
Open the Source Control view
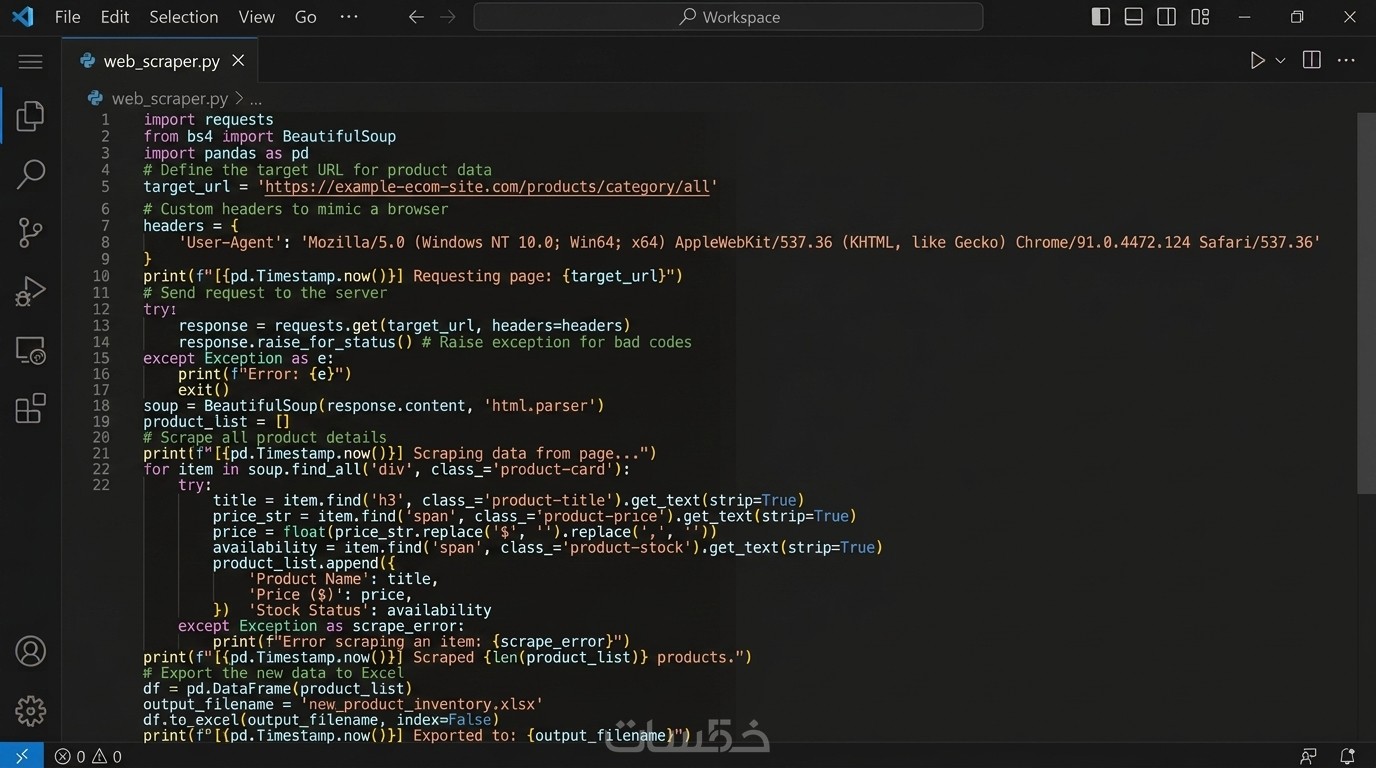[x=30, y=233]
